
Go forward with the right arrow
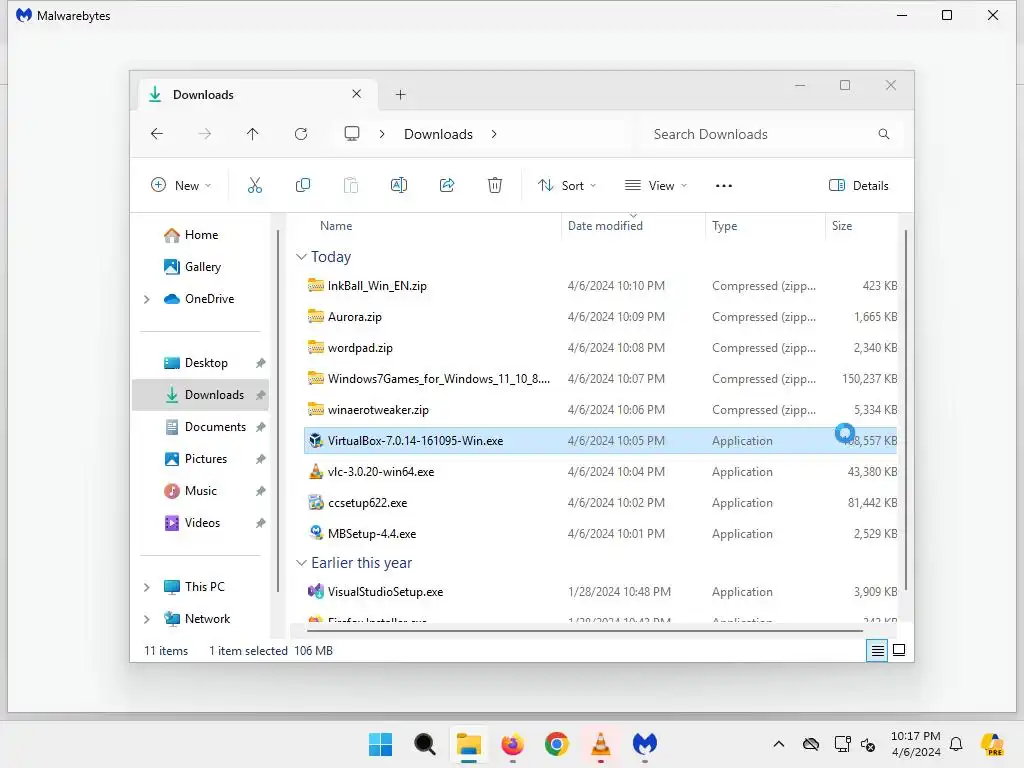pos(205,134)
